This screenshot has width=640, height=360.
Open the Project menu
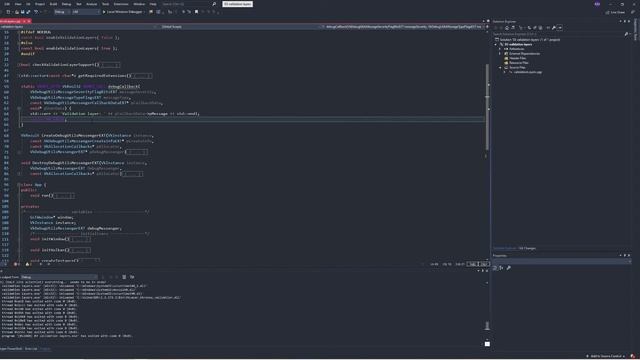40,4
